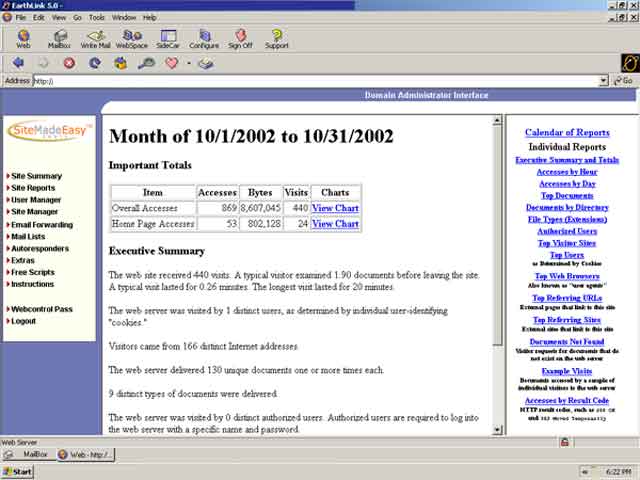Open the Accesses by Hour report
Screen dimensions: 640x480
tap(567, 172)
